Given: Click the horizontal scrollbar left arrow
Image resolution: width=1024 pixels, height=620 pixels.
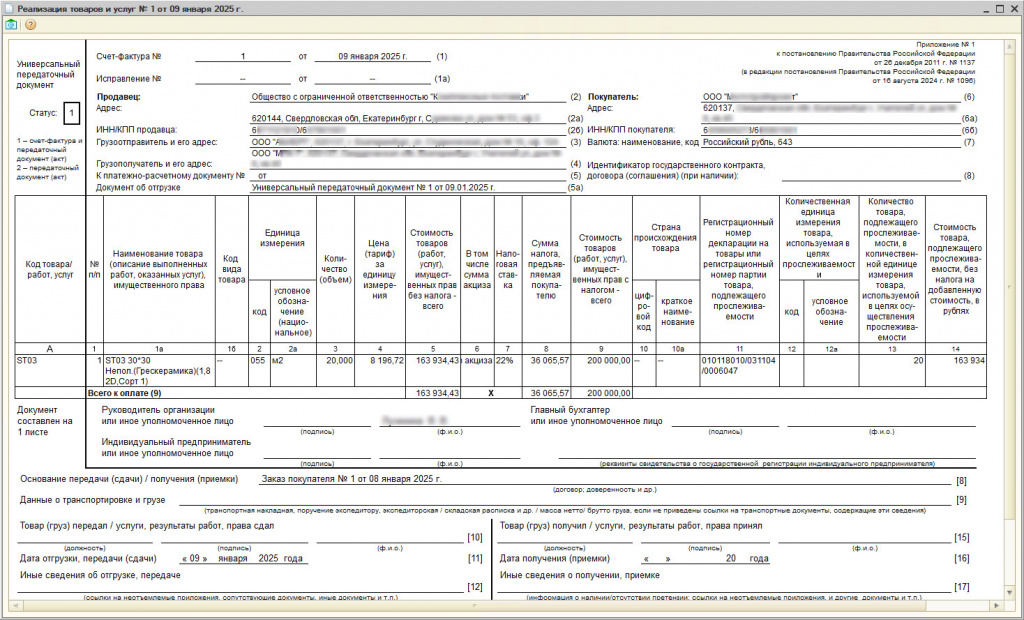Looking at the screenshot, I should 14,606.
